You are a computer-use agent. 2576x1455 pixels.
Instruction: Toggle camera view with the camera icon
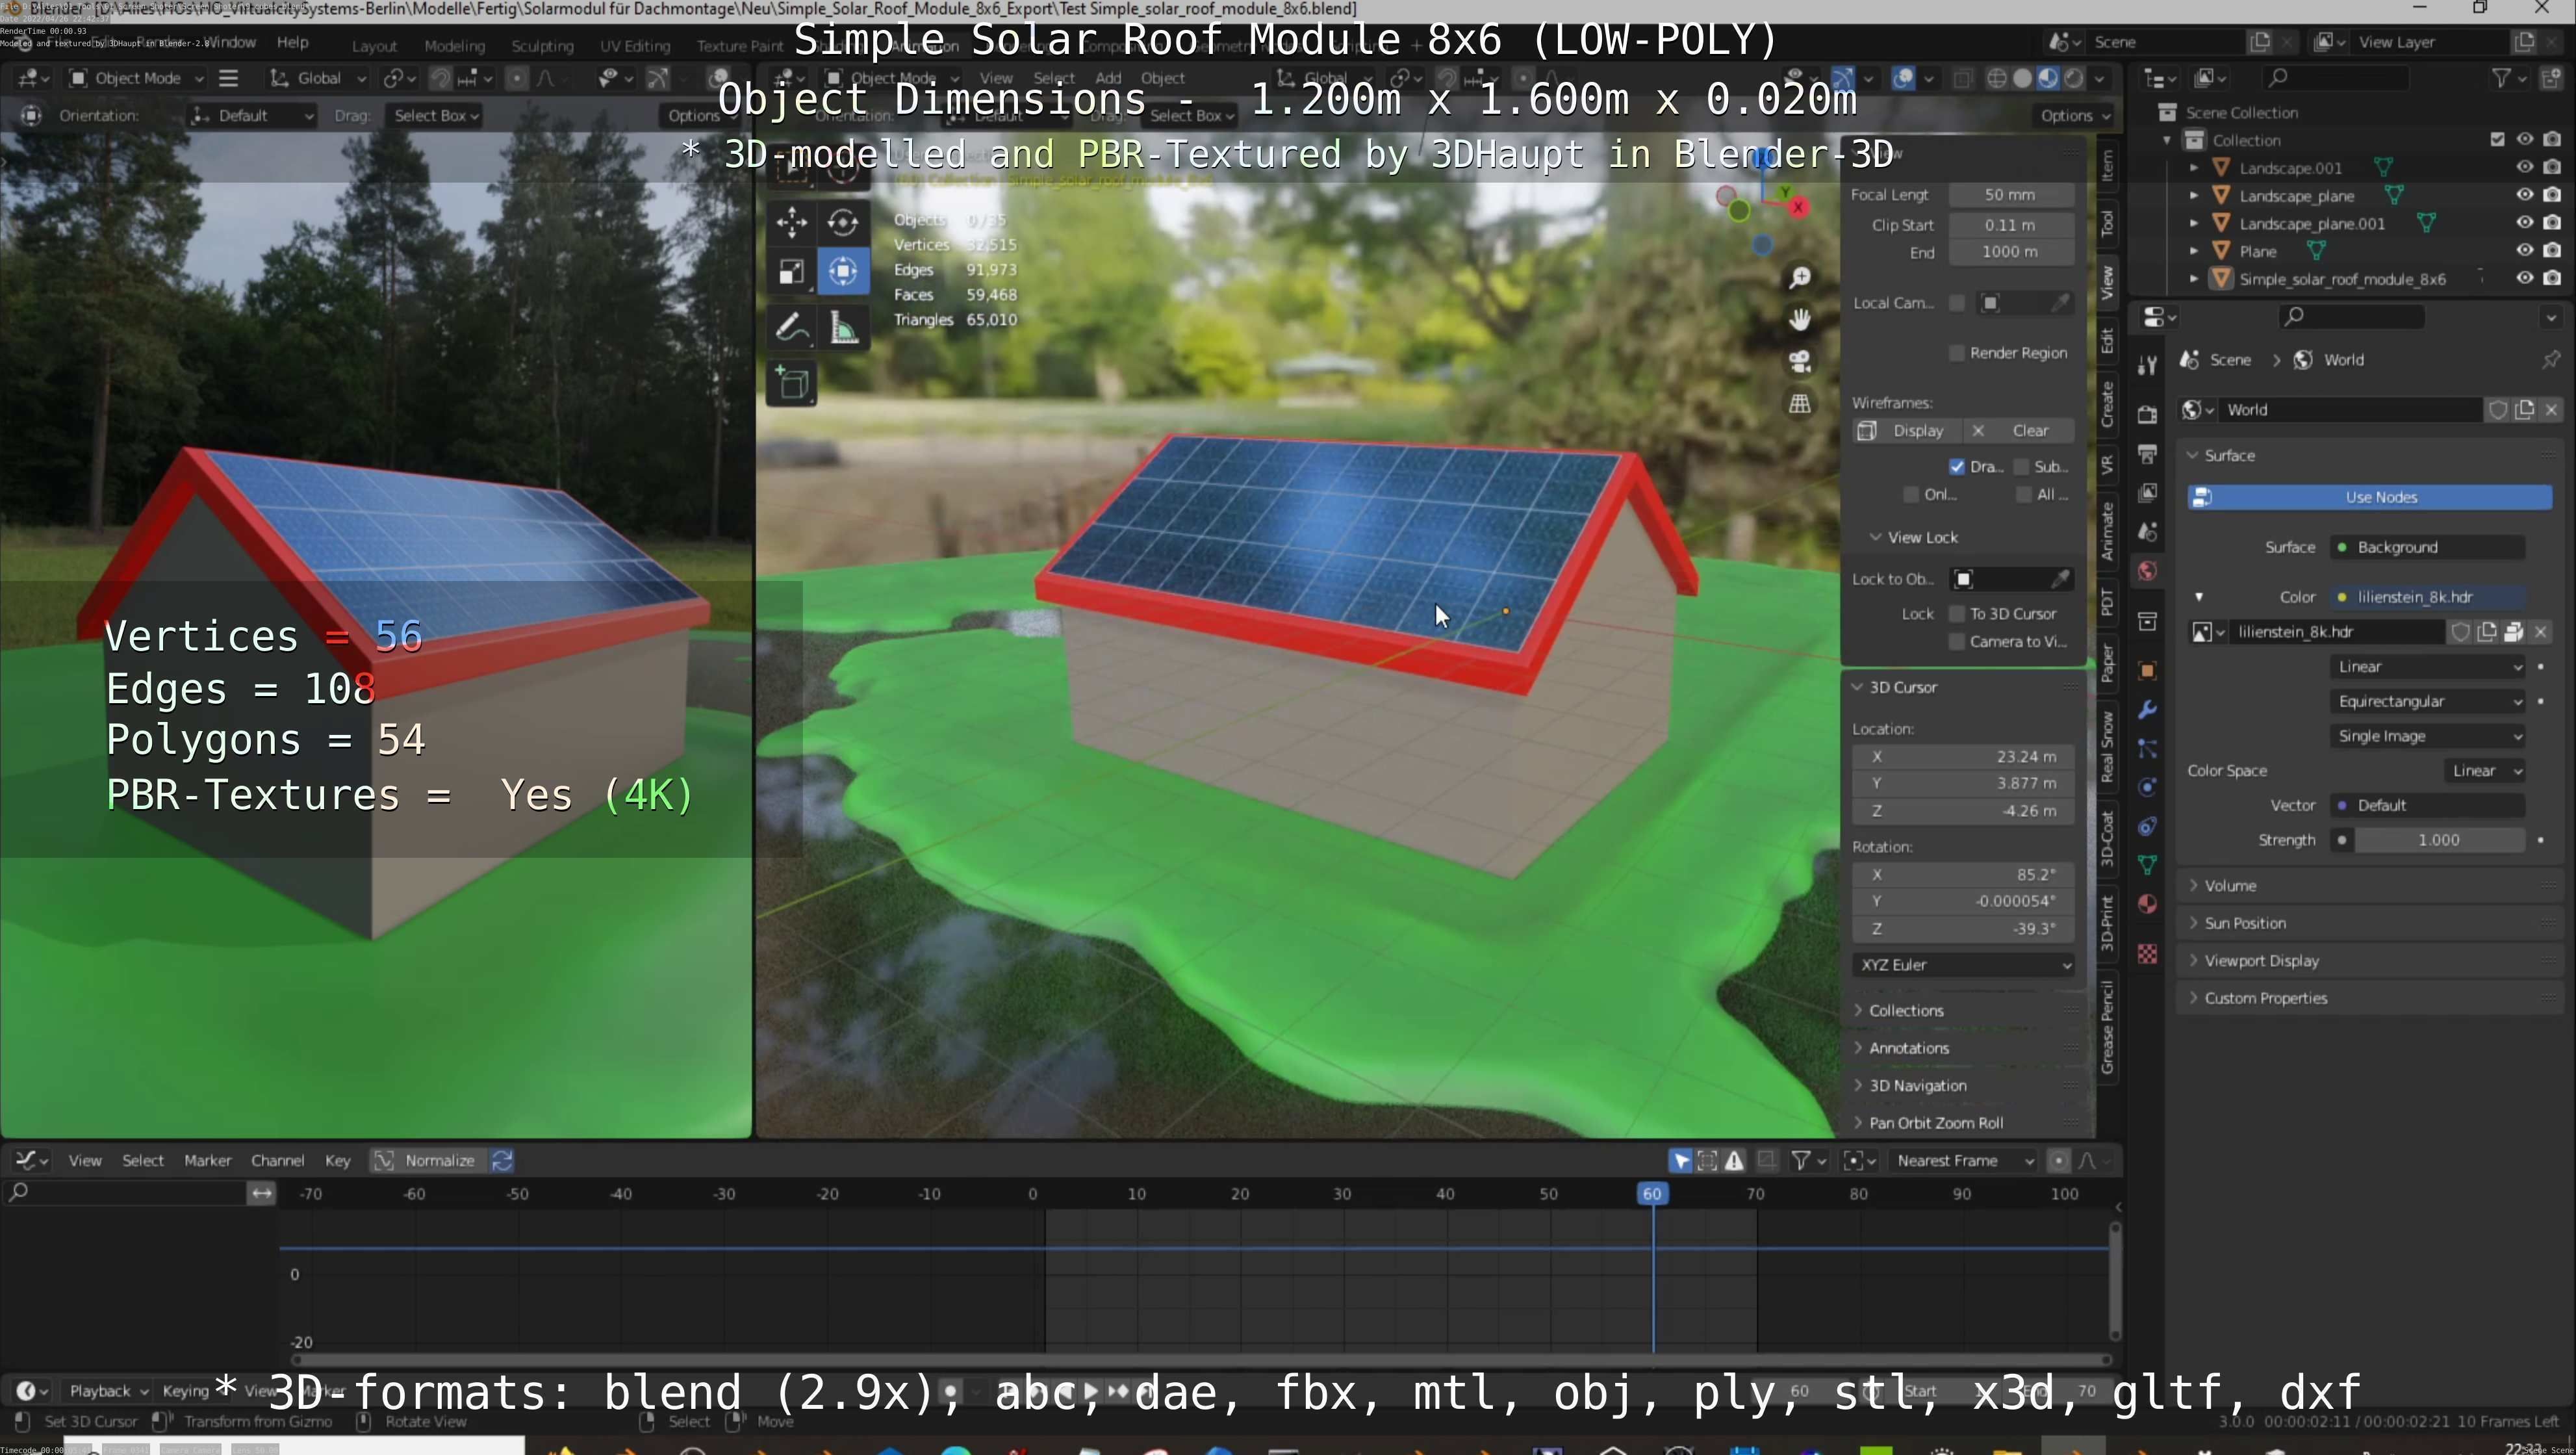pyautogui.click(x=1800, y=361)
